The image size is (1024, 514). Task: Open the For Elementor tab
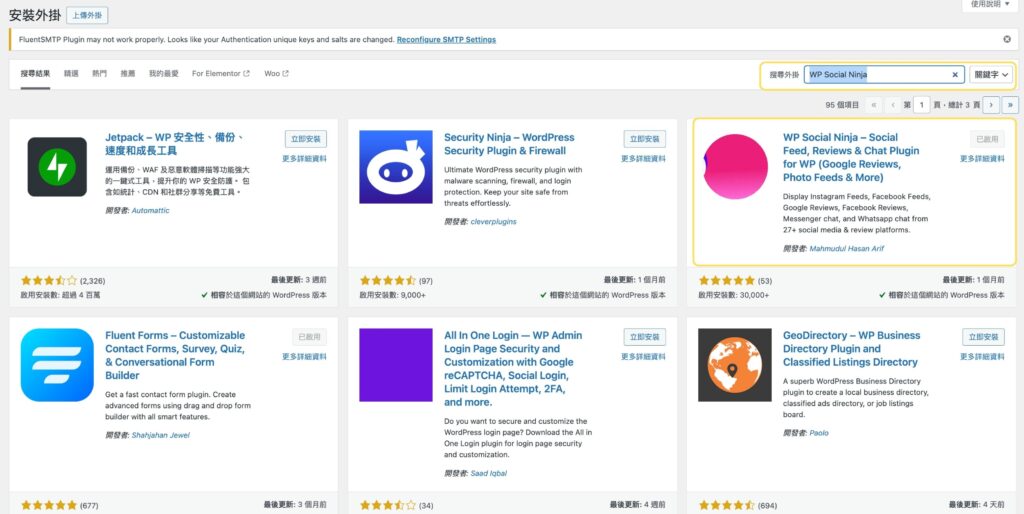221,74
